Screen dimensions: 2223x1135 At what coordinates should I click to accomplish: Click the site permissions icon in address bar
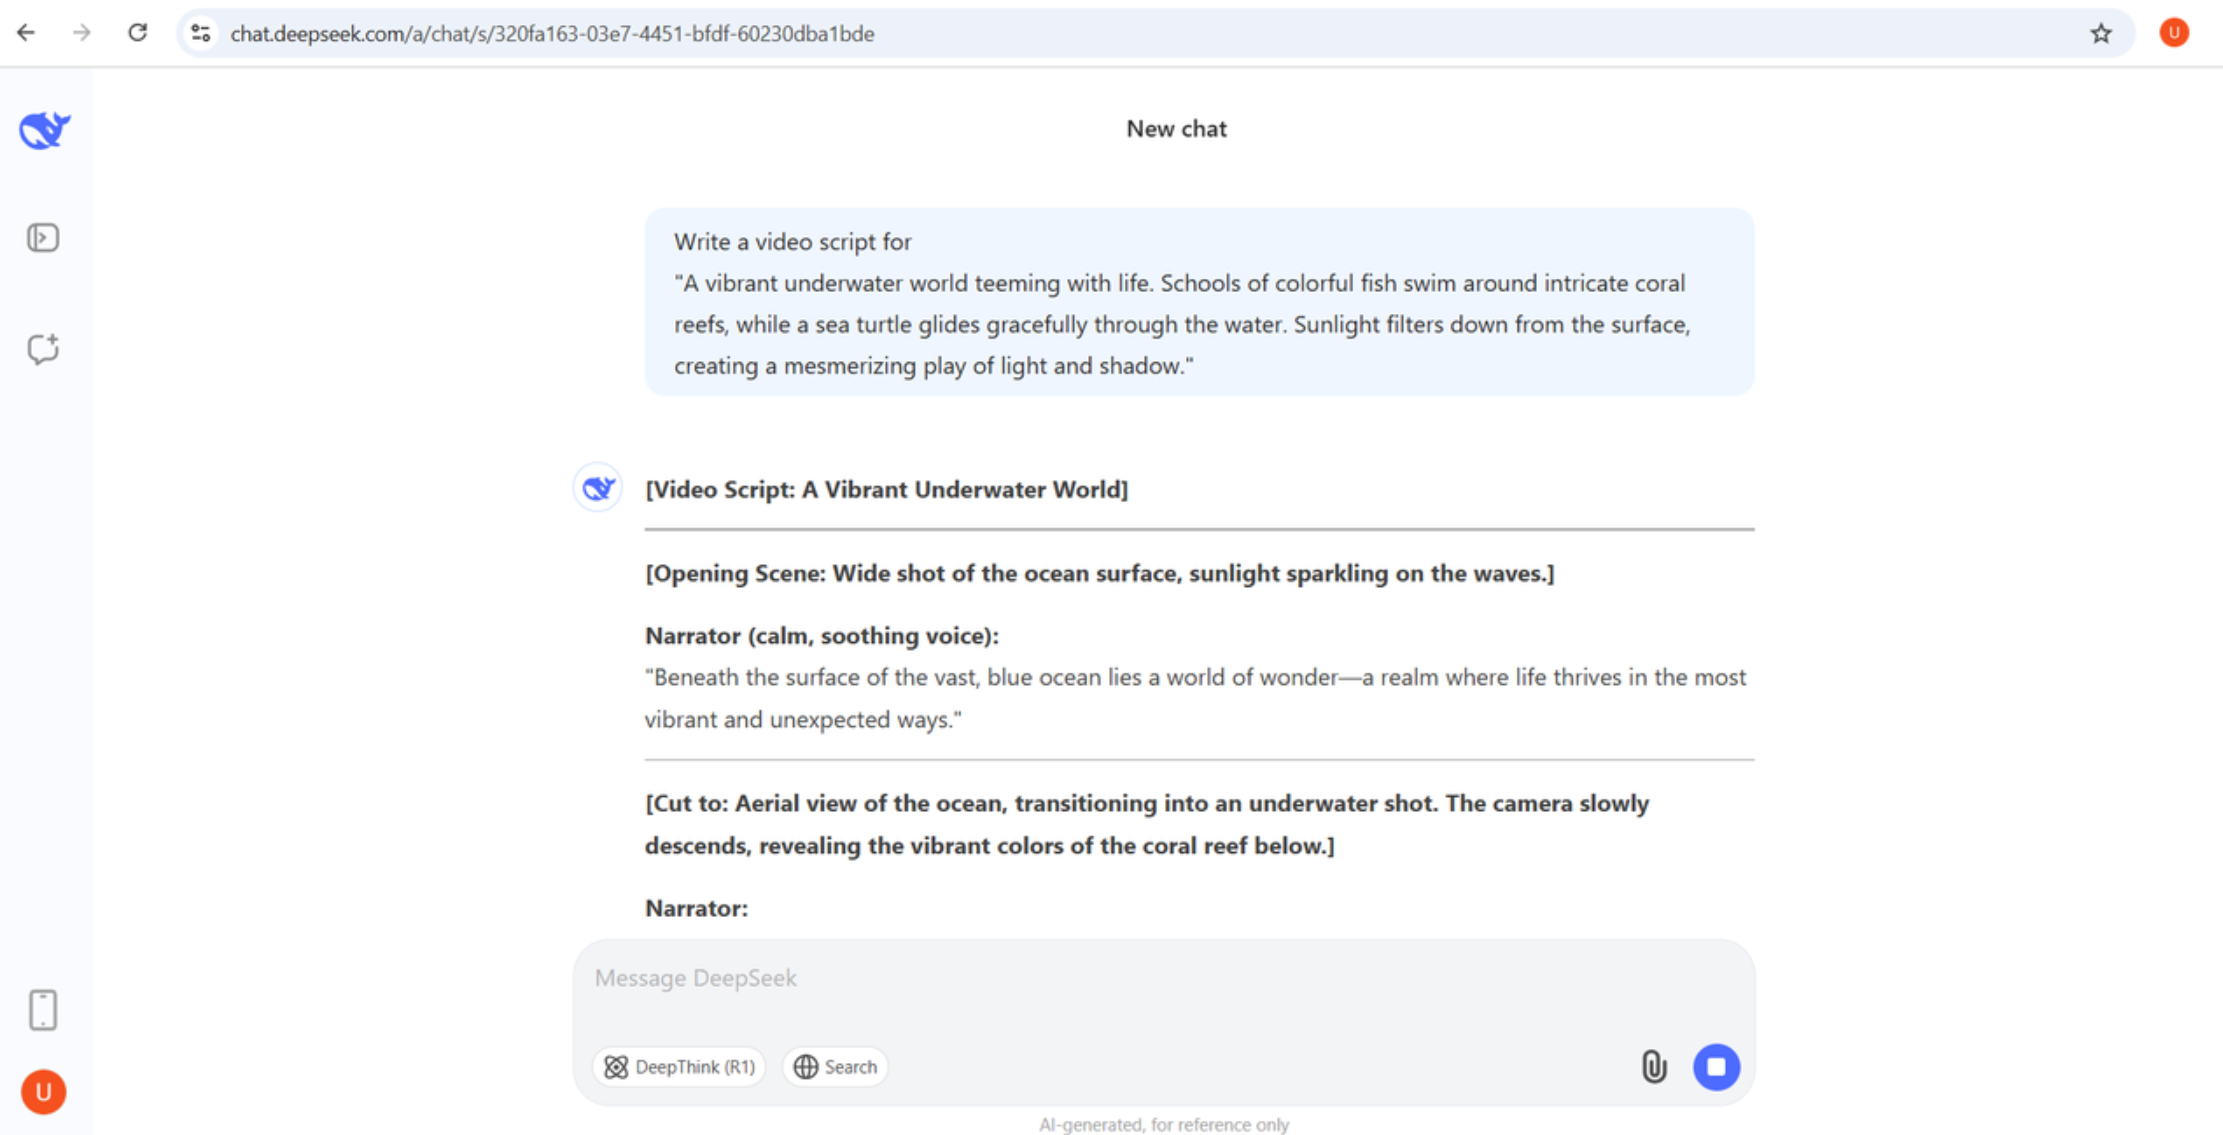[x=200, y=32]
